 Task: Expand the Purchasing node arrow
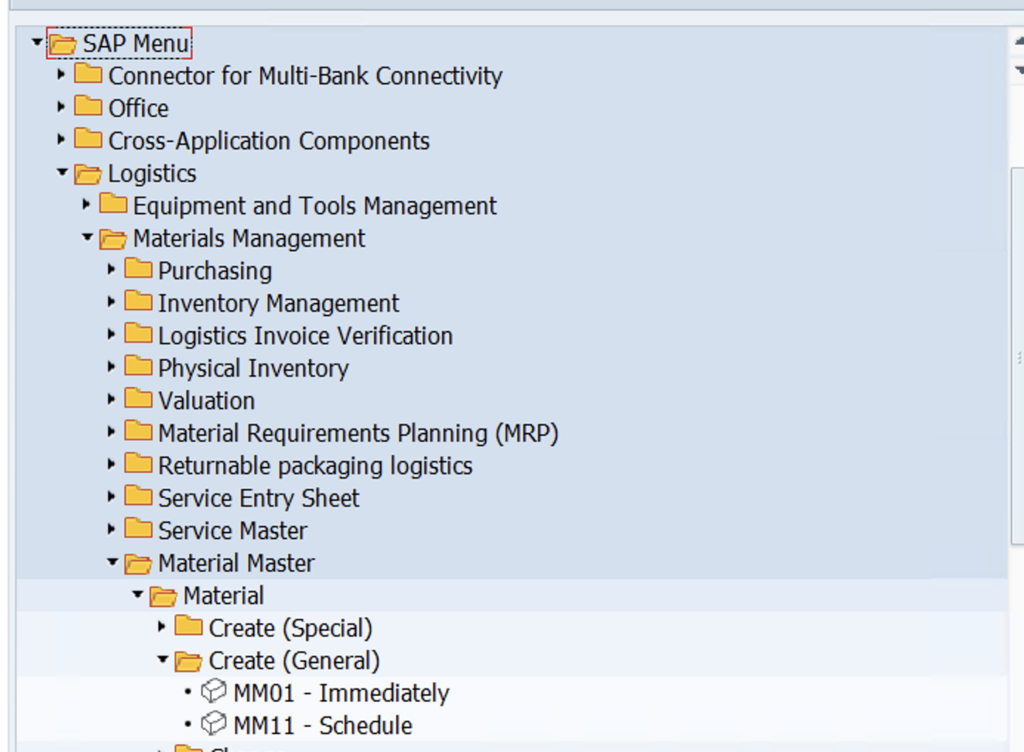pyautogui.click(x=111, y=269)
